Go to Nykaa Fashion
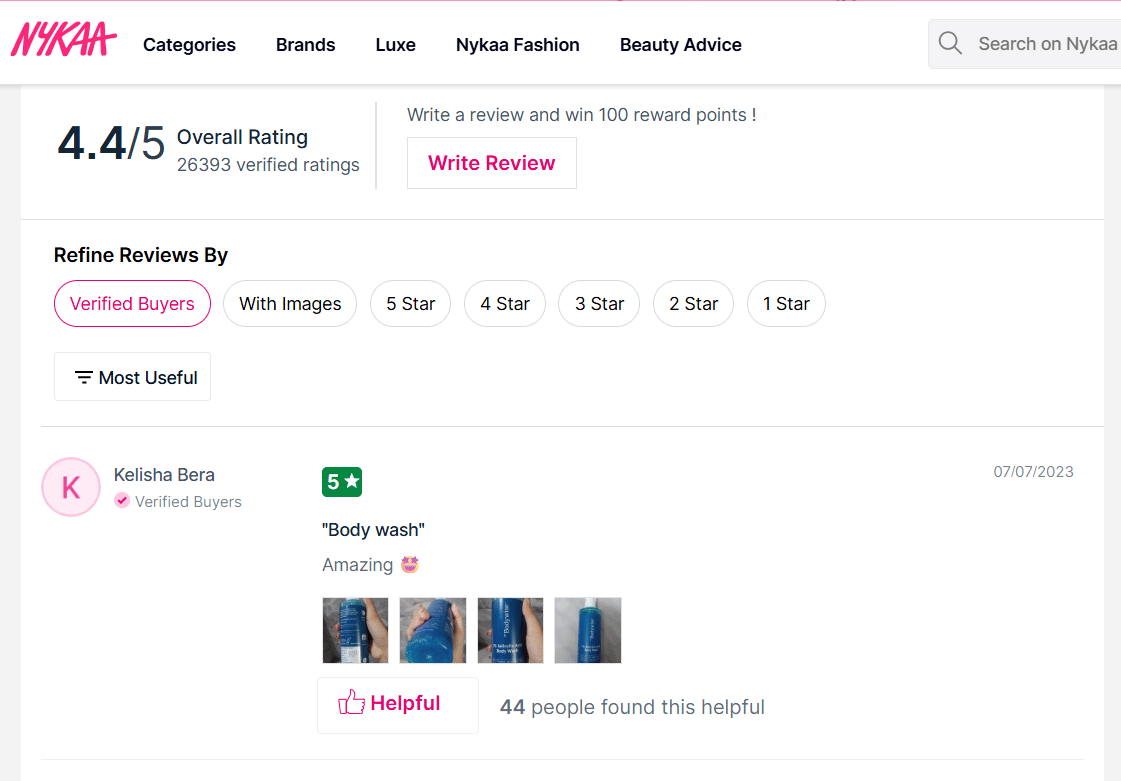The image size is (1121, 781). click(x=517, y=45)
